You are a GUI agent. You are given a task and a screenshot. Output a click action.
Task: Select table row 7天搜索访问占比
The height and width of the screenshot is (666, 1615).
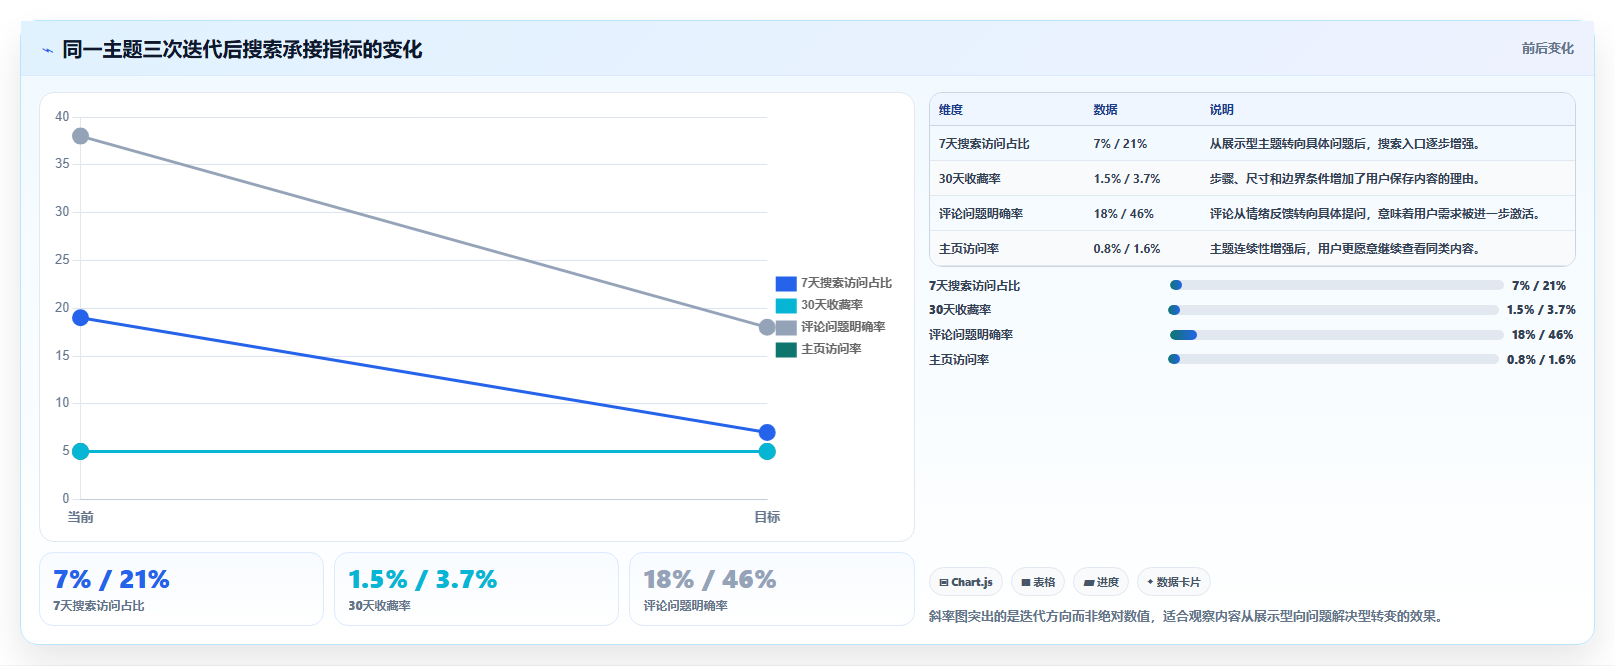click(1252, 144)
